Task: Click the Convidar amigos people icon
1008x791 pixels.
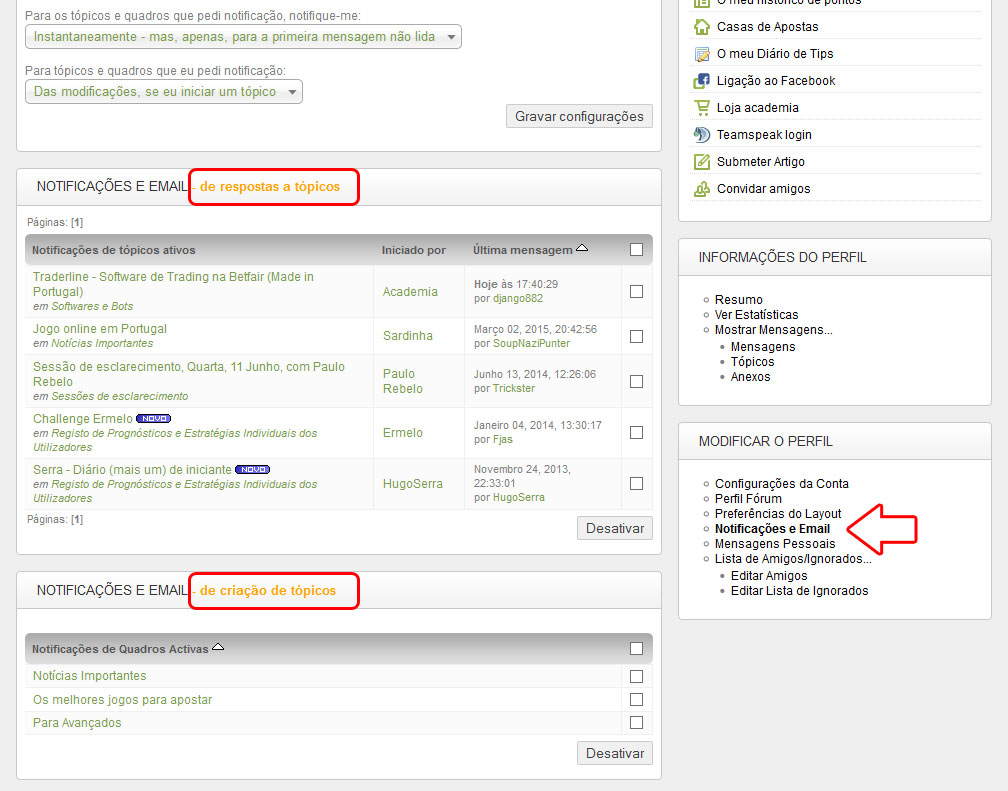Action: (702, 189)
